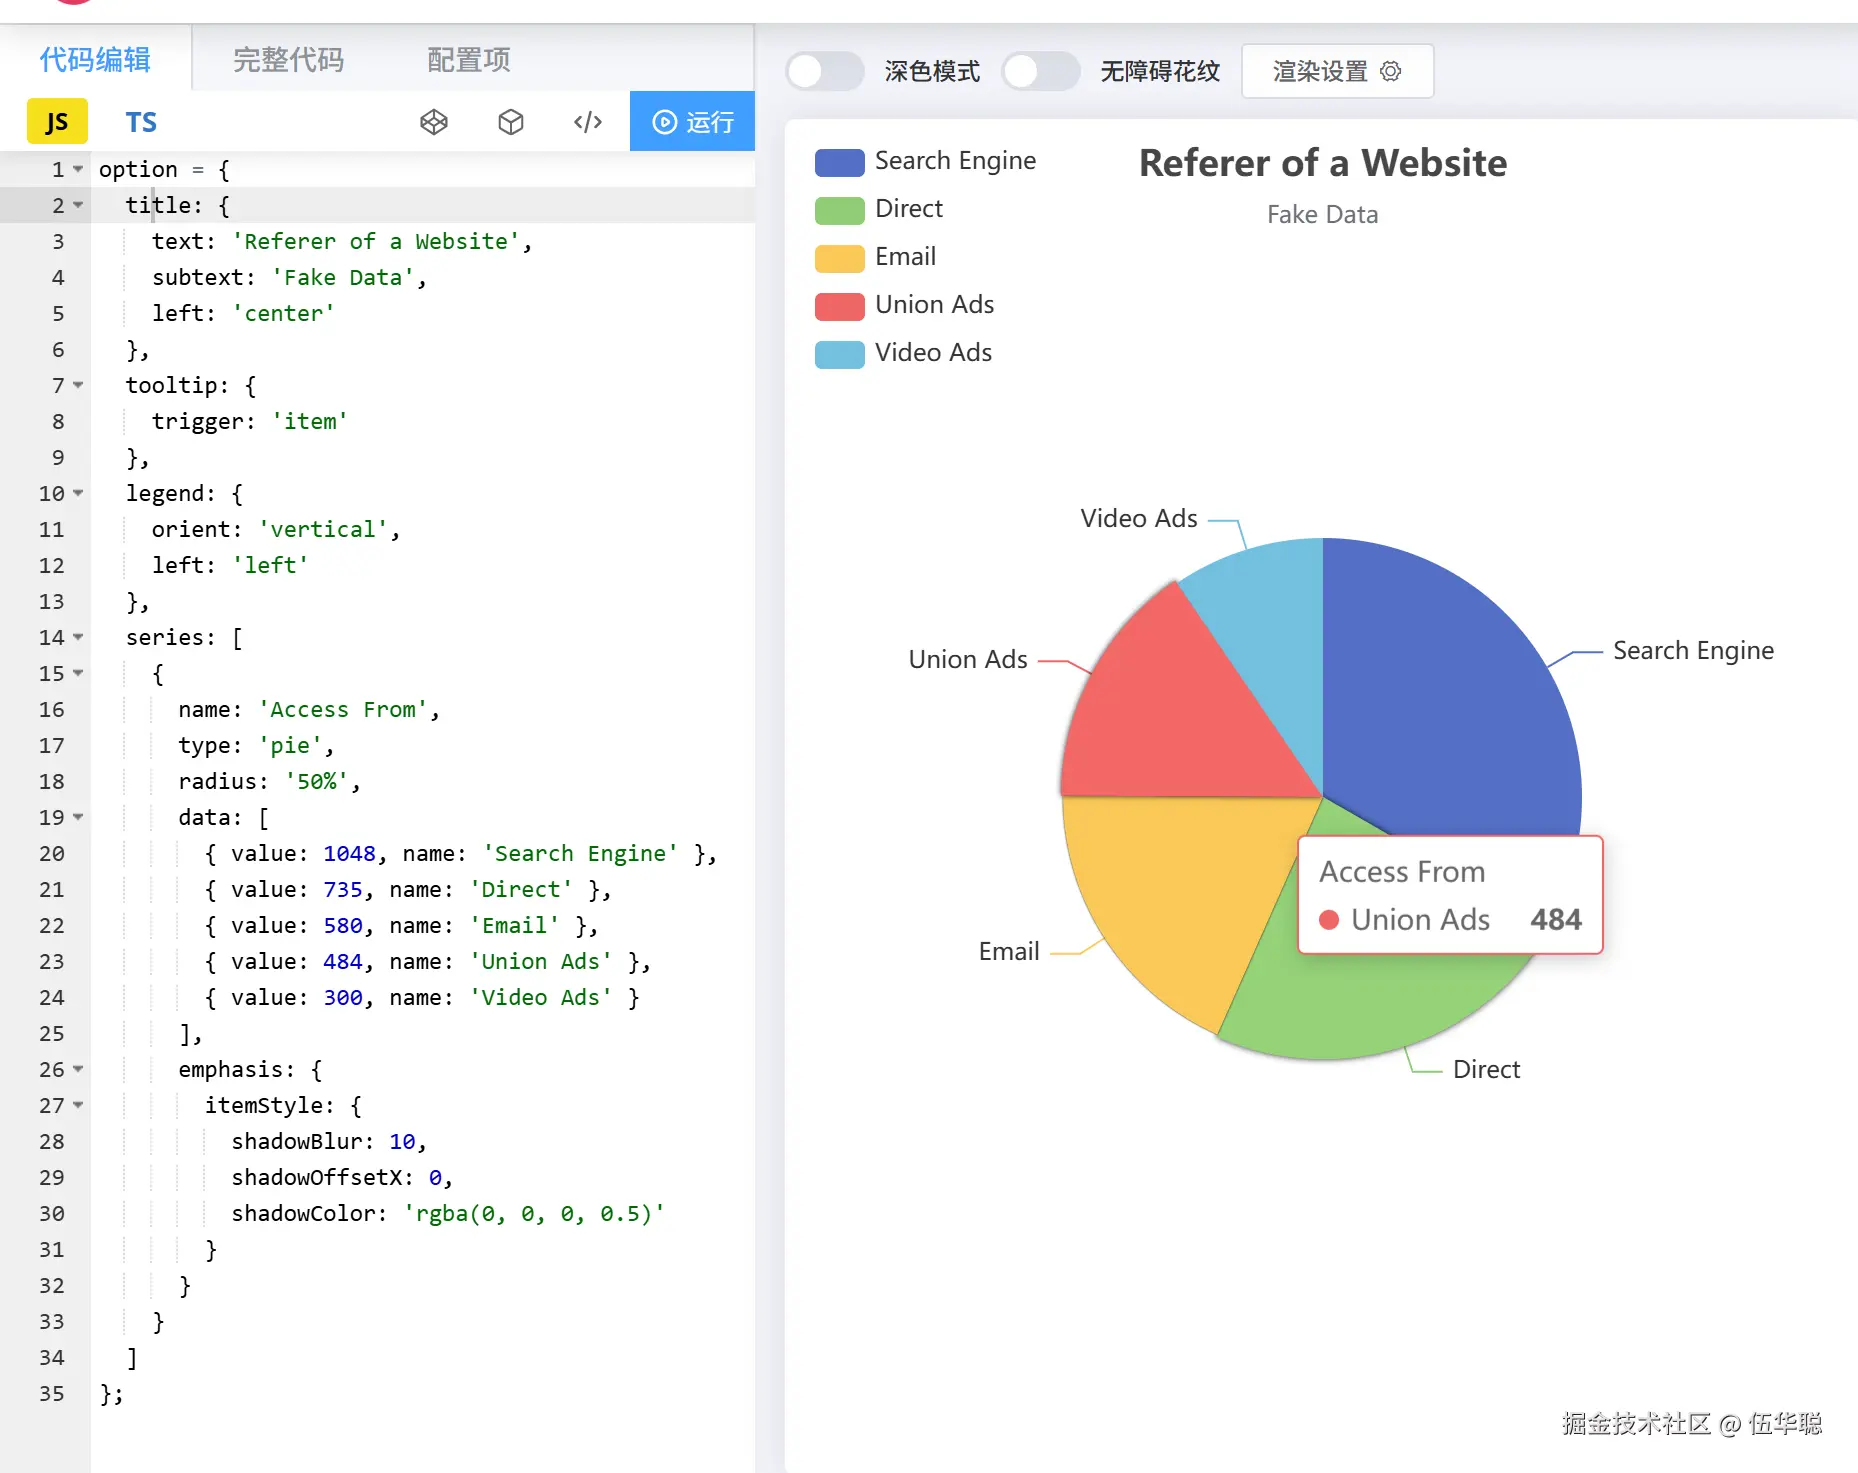Image resolution: width=1858 pixels, height=1473 pixels.
Task: Toggle Video Ads series via legend label
Action: tap(933, 353)
